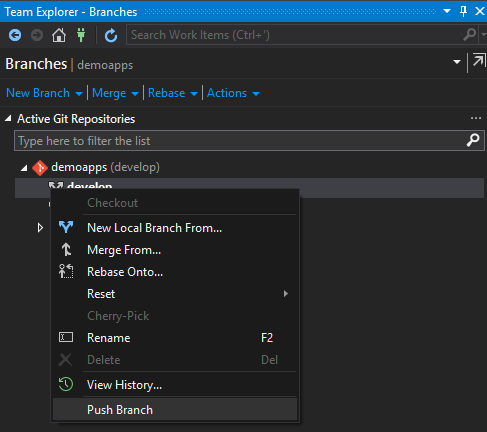The width and height of the screenshot is (487, 432).
Task: Collapse the demoapps repository tree node
Action: pyautogui.click(x=24, y=168)
